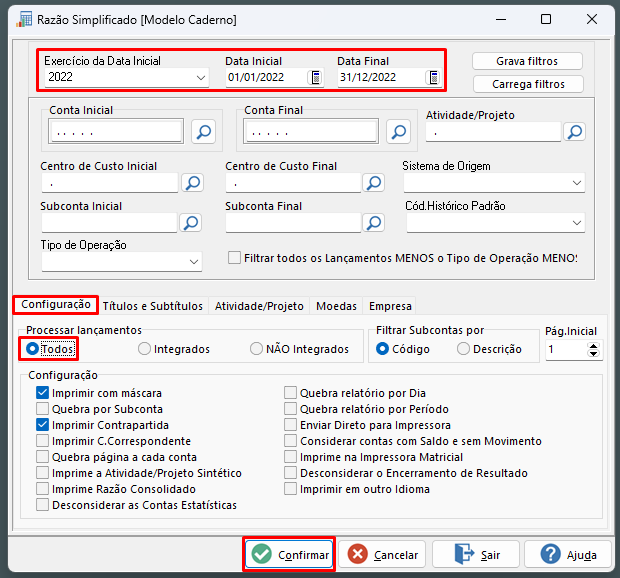Screen dimensions: 620x578
Task: Search accounts for Conta Inicial
Action: (x=203, y=131)
